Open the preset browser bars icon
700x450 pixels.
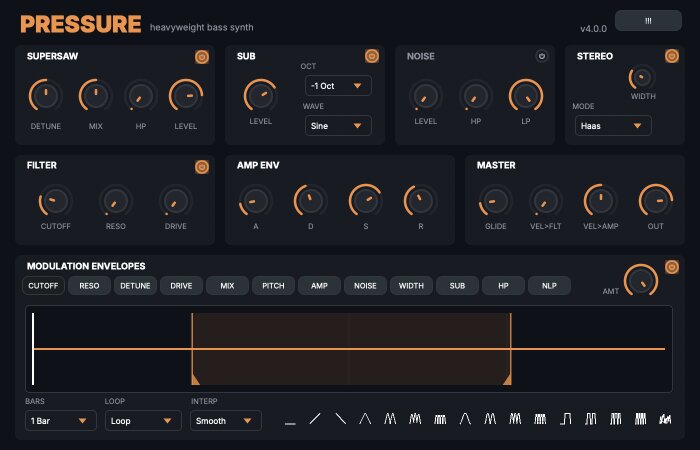point(648,21)
